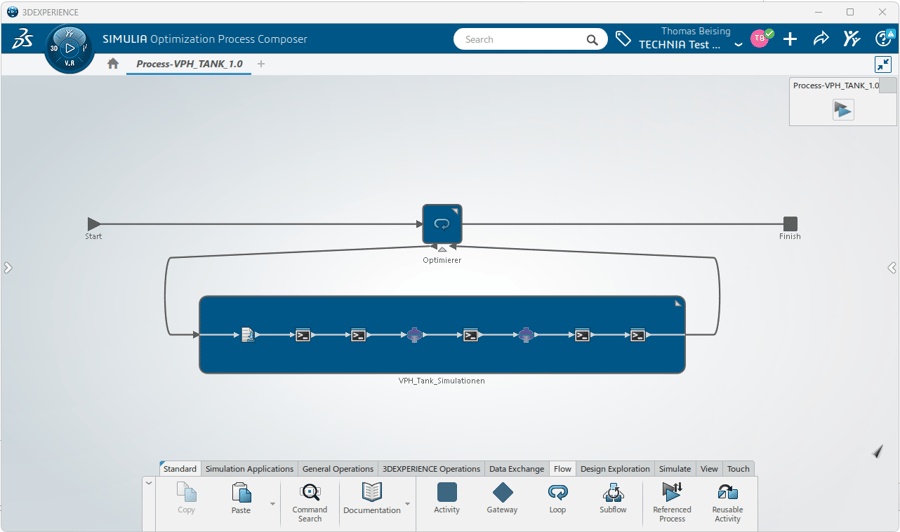
Task: Click the subflow corner expand marker
Action: (x=678, y=303)
